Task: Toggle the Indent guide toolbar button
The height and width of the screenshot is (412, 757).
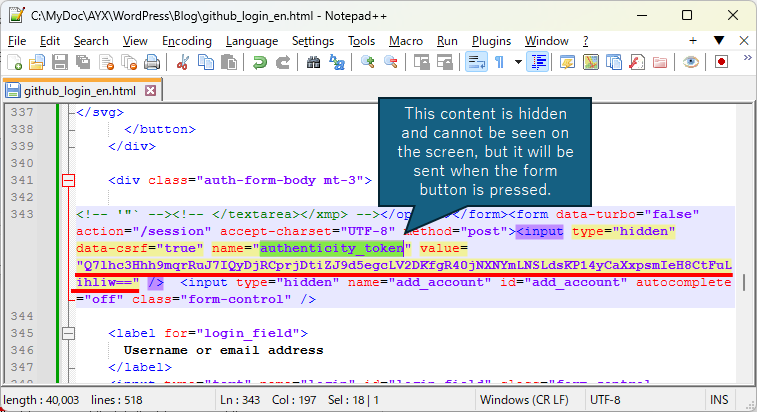Action: pos(538,62)
